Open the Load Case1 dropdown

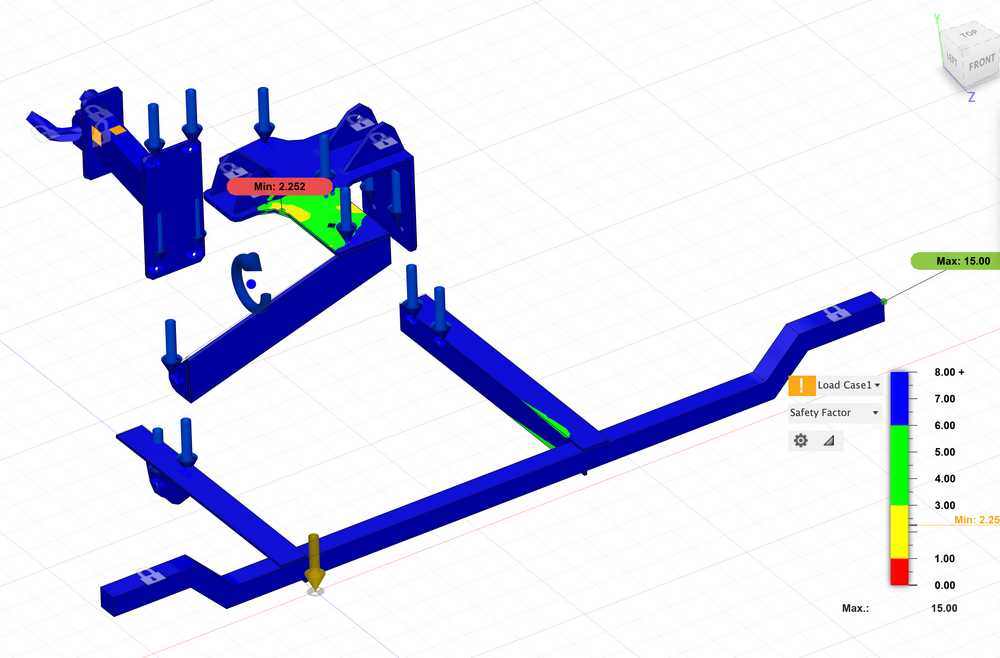click(x=849, y=385)
